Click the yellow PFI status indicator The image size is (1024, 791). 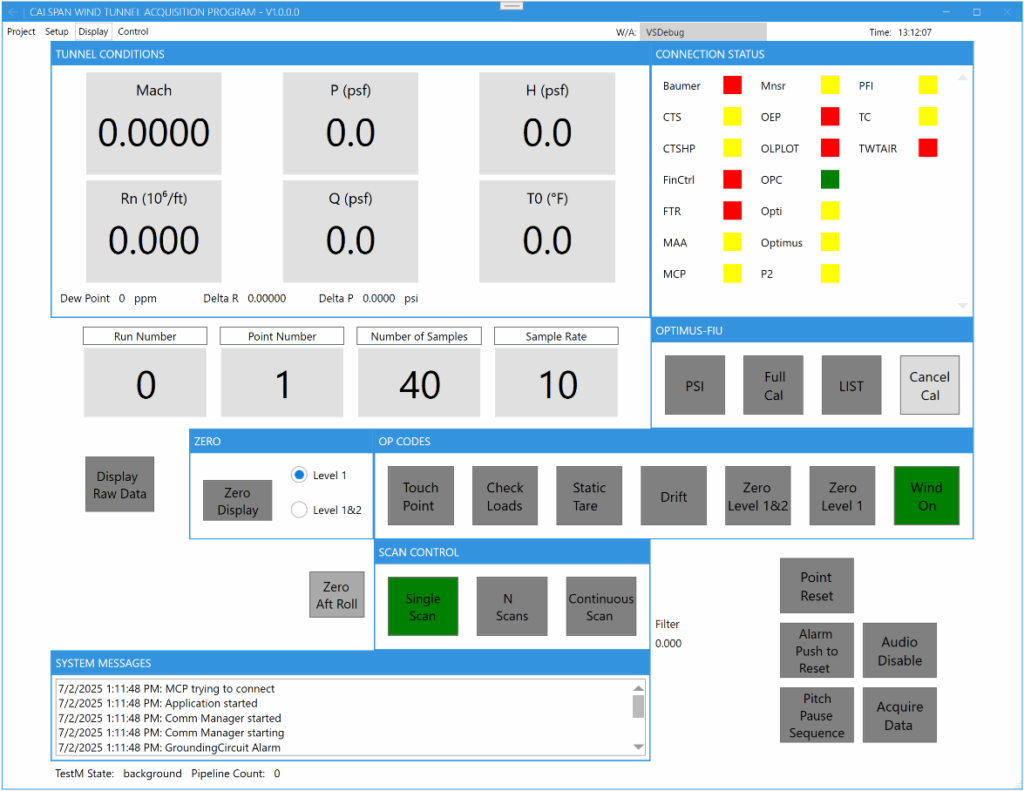pyautogui.click(x=928, y=86)
